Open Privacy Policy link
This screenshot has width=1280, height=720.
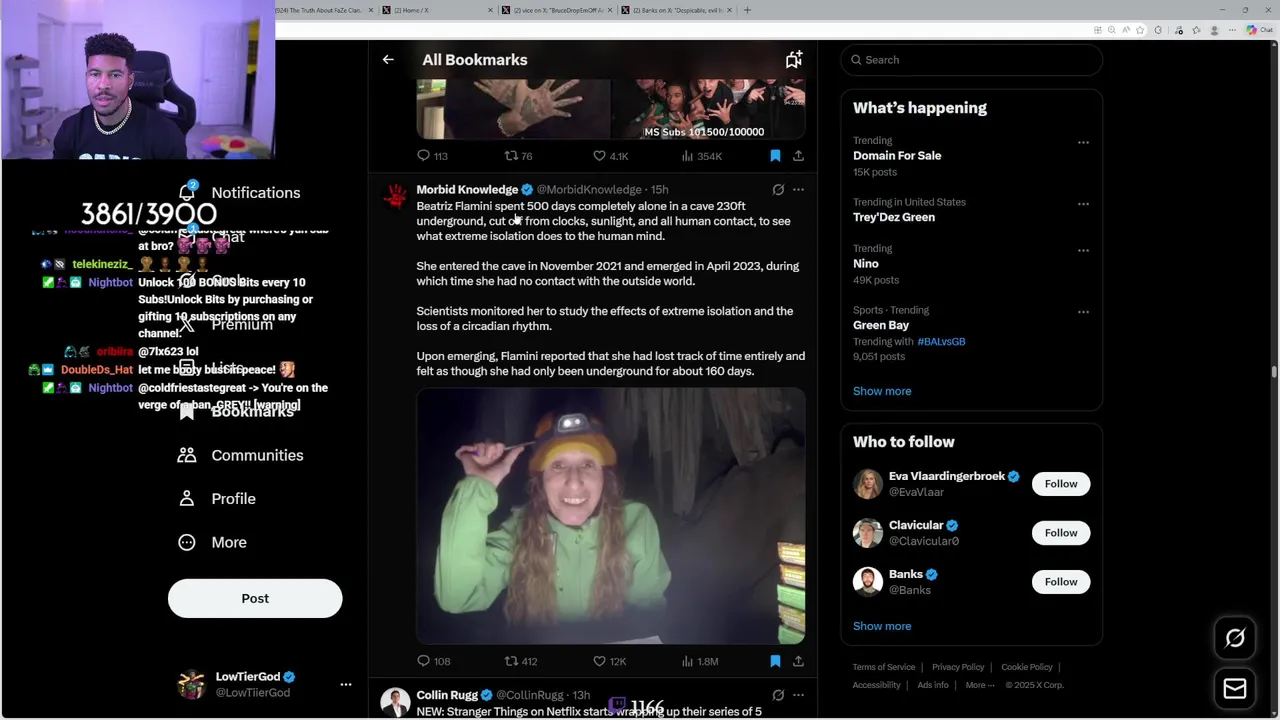pos(958,667)
